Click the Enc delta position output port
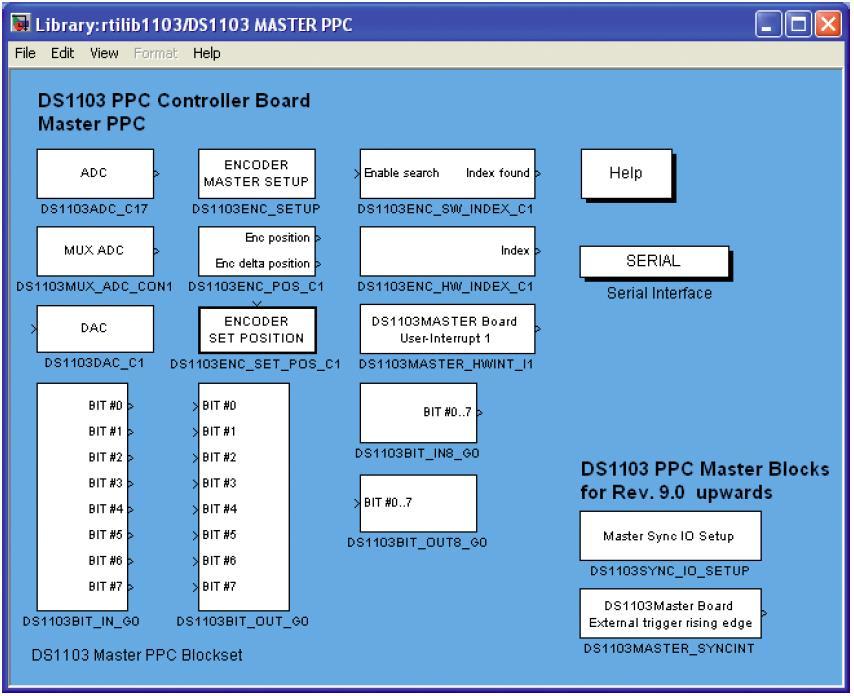The image size is (854, 696). (318, 264)
